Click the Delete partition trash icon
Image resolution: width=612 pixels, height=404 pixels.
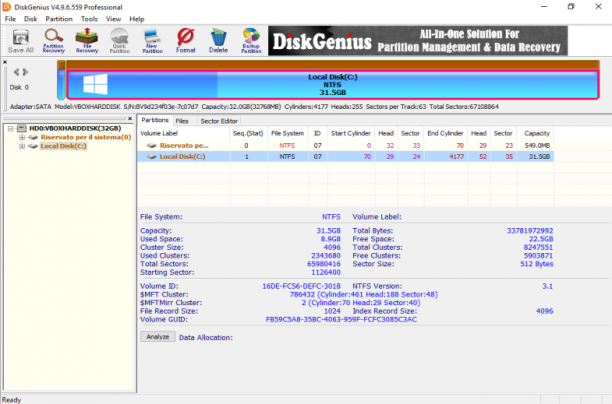pos(218,41)
